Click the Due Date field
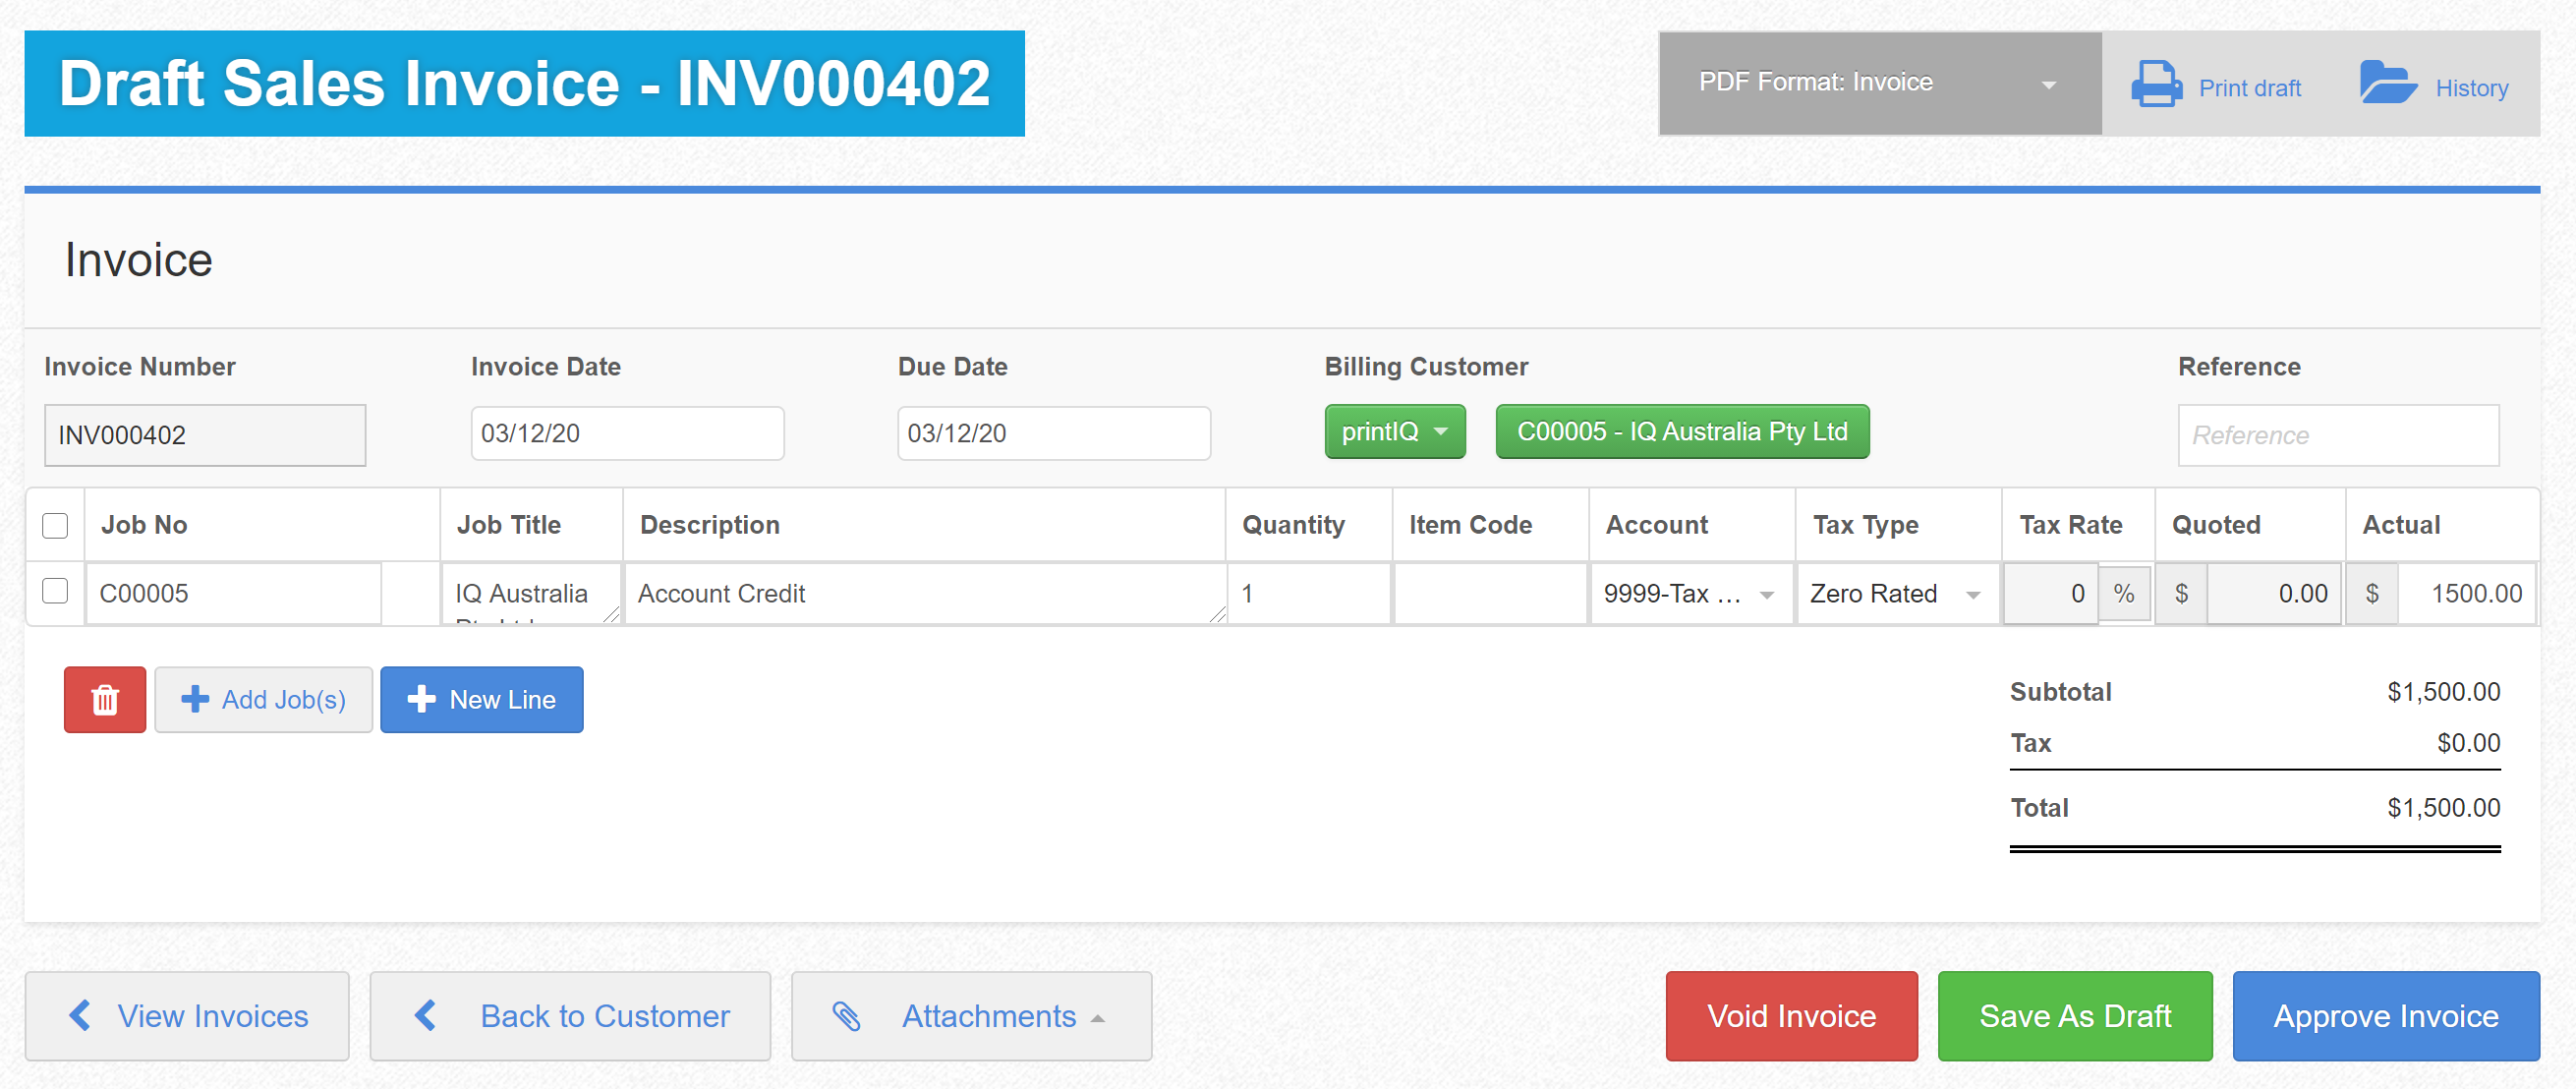Viewport: 2576px width, 1089px height. click(x=1052, y=433)
